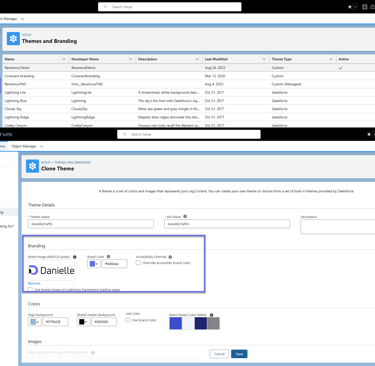Click the favorites star icon in the top window header
Image resolution: width=375 pixels, height=366 pixels.
[x=350, y=7]
